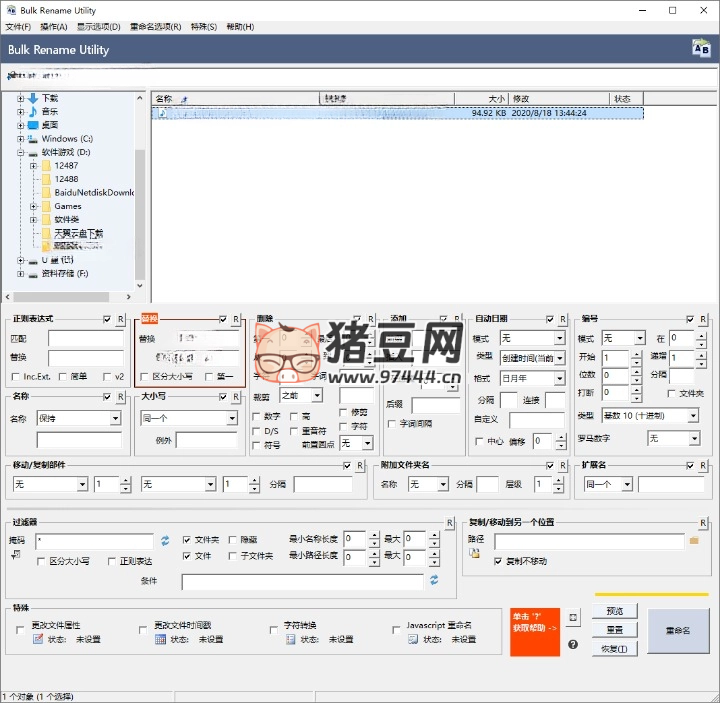Click the refresh icon beside condition field

click(x=434, y=580)
